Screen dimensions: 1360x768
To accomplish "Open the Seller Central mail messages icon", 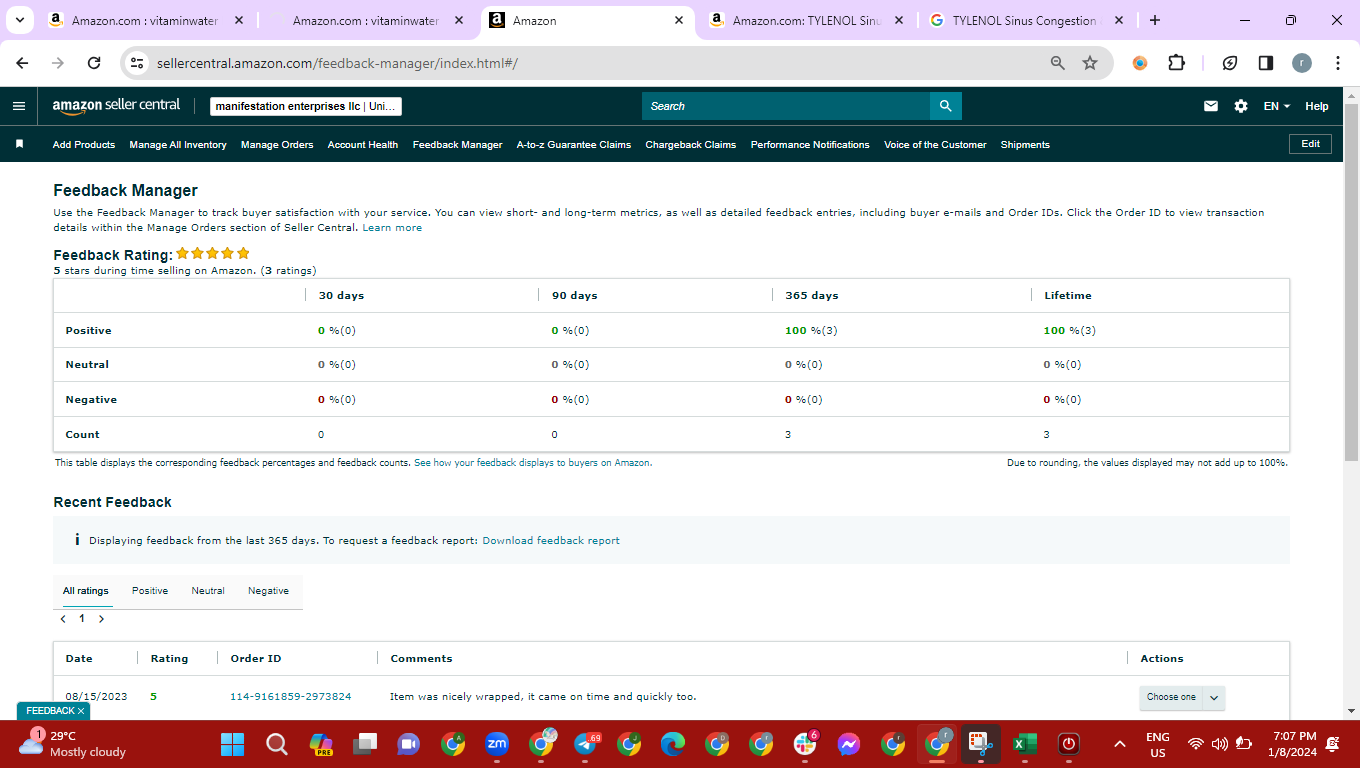I will 1211,106.
